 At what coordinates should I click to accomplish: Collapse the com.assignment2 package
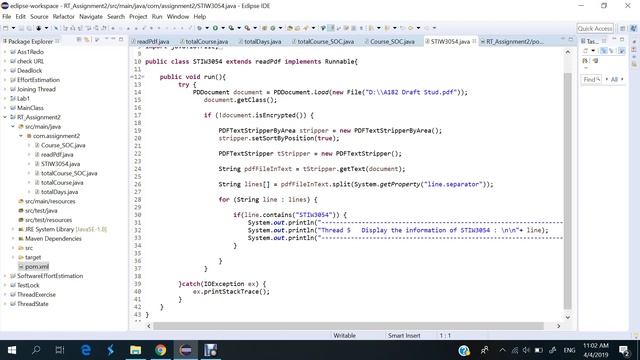pyautogui.click(x=21, y=136)
